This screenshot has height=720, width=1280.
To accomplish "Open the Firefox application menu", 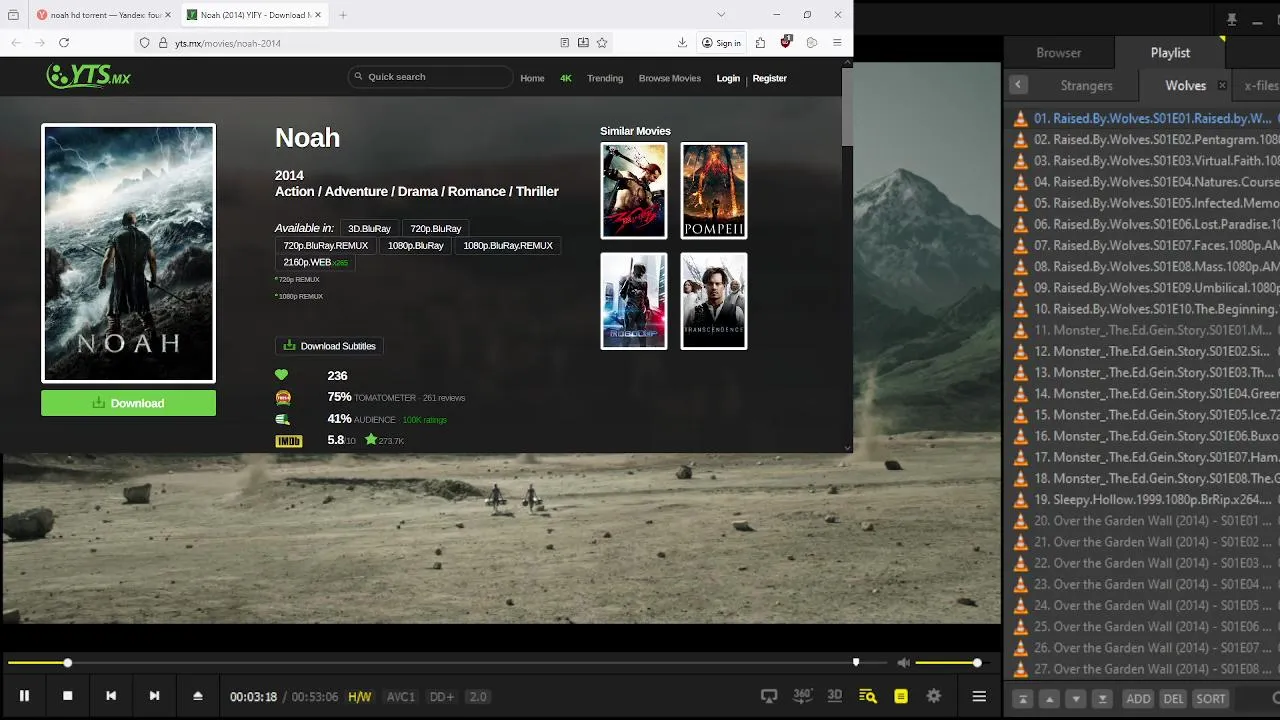I will click(x=837, y=43).
